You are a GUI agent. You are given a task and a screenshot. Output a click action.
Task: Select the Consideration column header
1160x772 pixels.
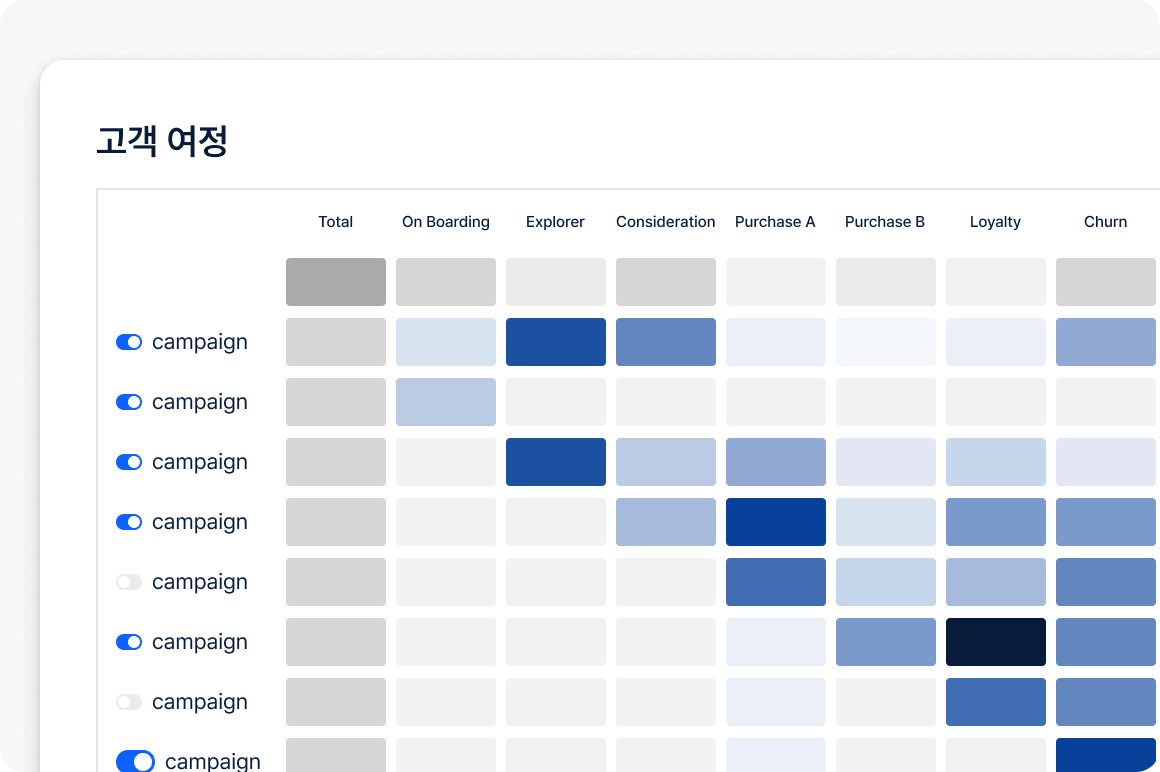tap(666, 222)
